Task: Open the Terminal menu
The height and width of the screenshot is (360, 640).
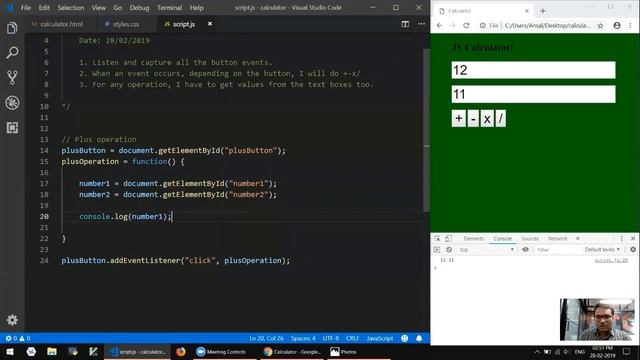Action: (x=169, y=8)
